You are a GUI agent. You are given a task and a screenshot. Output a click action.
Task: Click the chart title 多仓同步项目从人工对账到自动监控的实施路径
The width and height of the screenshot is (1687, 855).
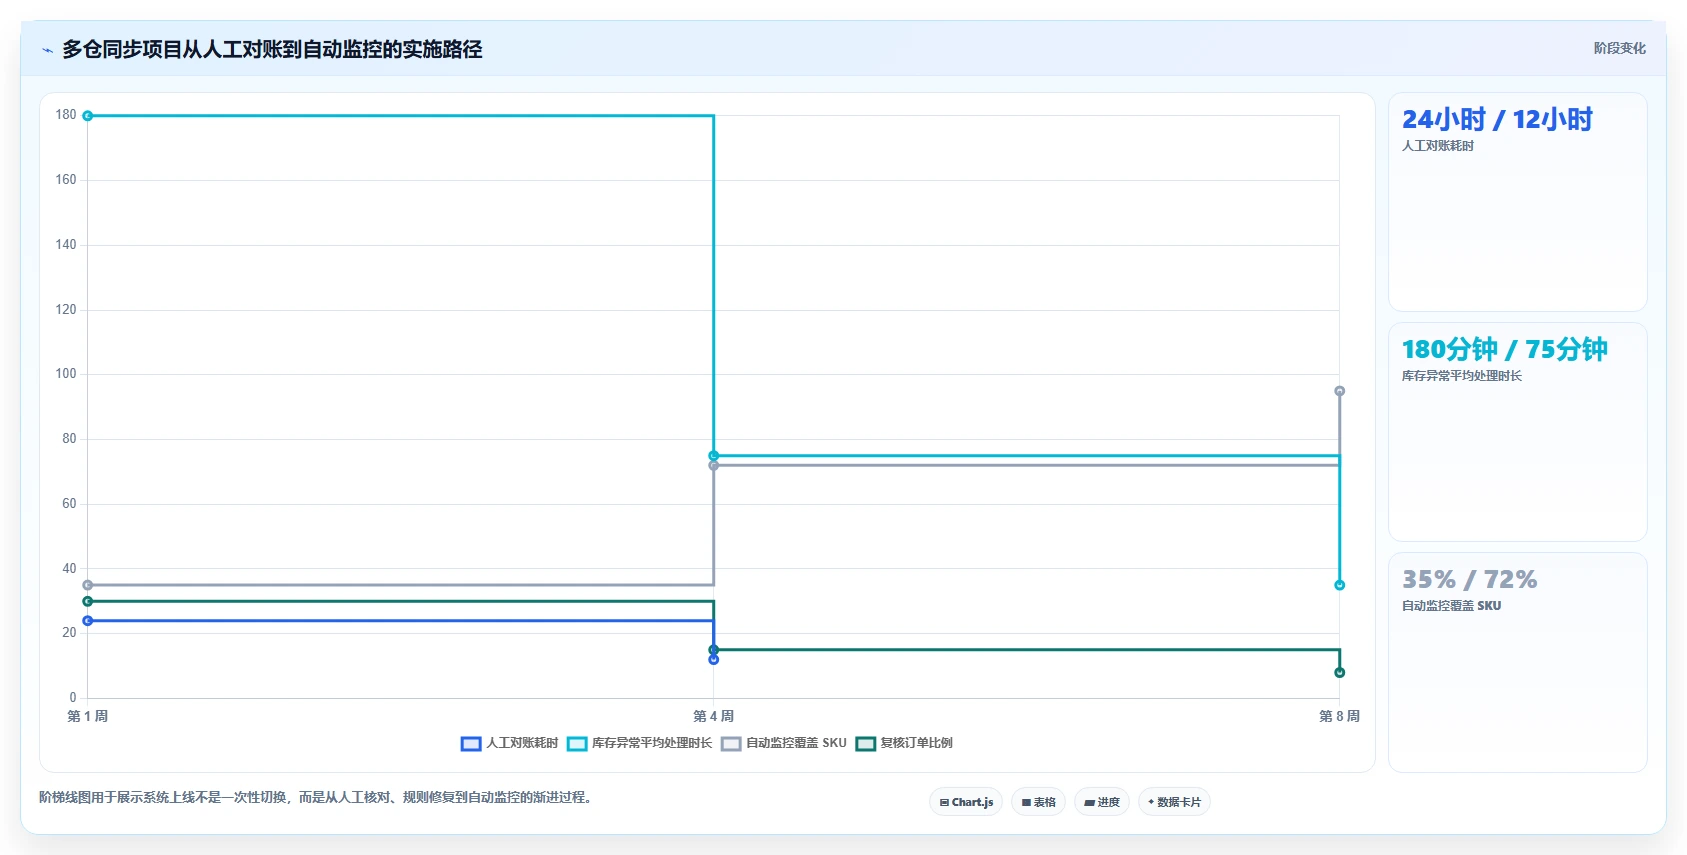(272, 49)
